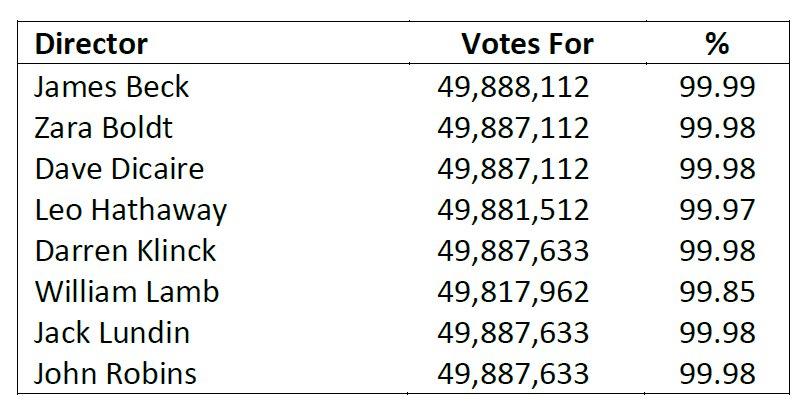Viewport: 812px width, 411px height.
Task: Click the 99.85 percentage value
Action: [717, 292]
